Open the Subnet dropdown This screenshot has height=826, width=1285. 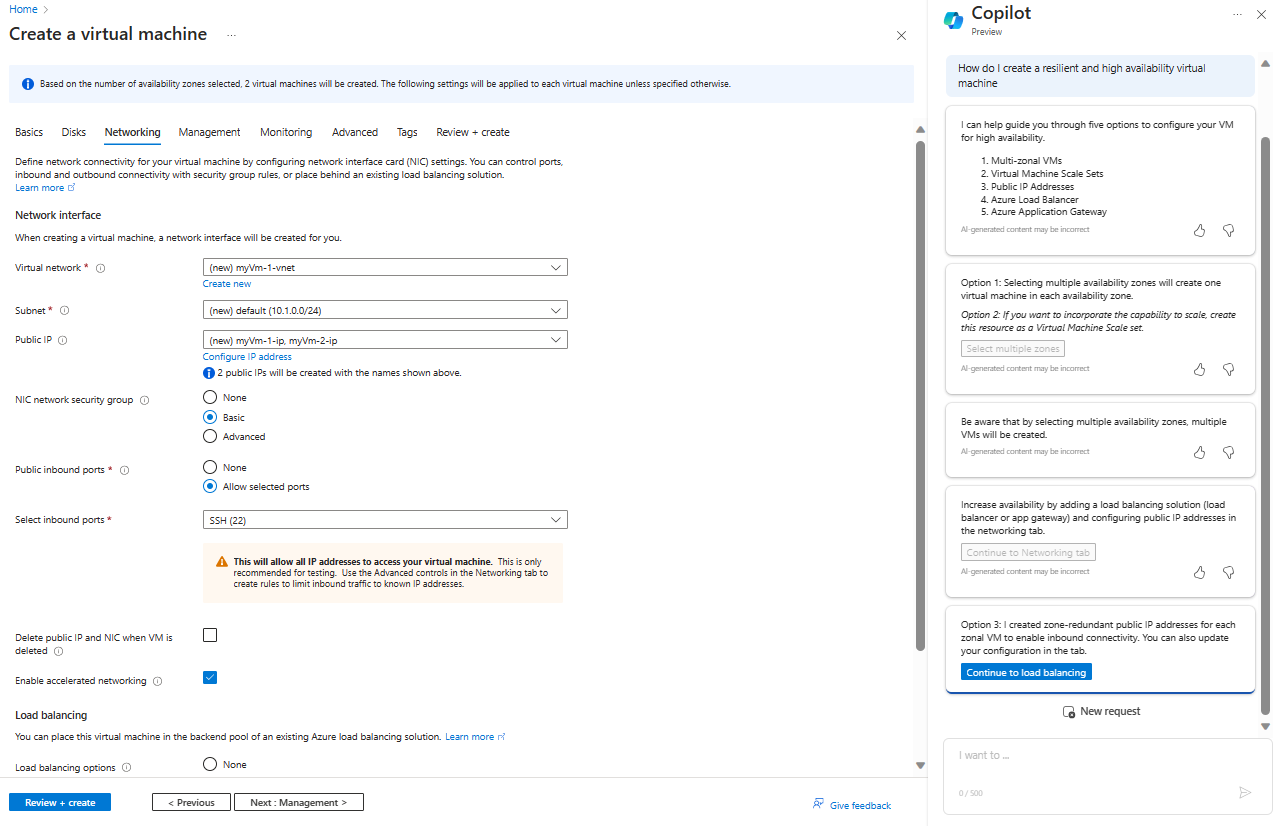coord(385,310)
